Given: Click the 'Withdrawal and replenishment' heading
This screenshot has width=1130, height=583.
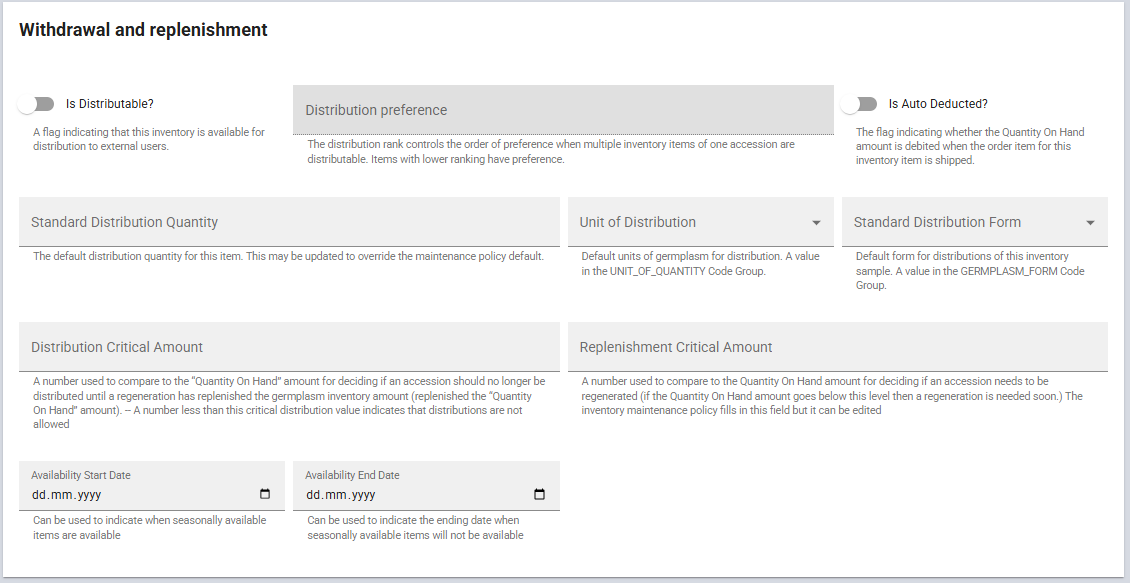Looking at the screenshot, I should pos(143,30).
